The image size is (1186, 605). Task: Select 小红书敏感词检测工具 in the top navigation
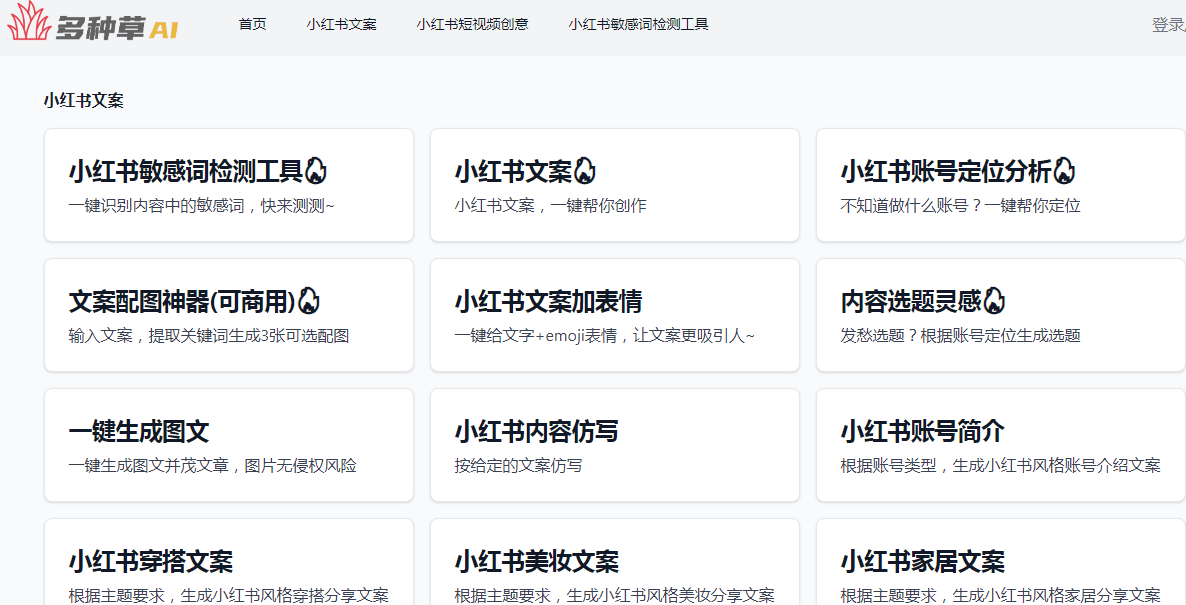tap(638, 24)
